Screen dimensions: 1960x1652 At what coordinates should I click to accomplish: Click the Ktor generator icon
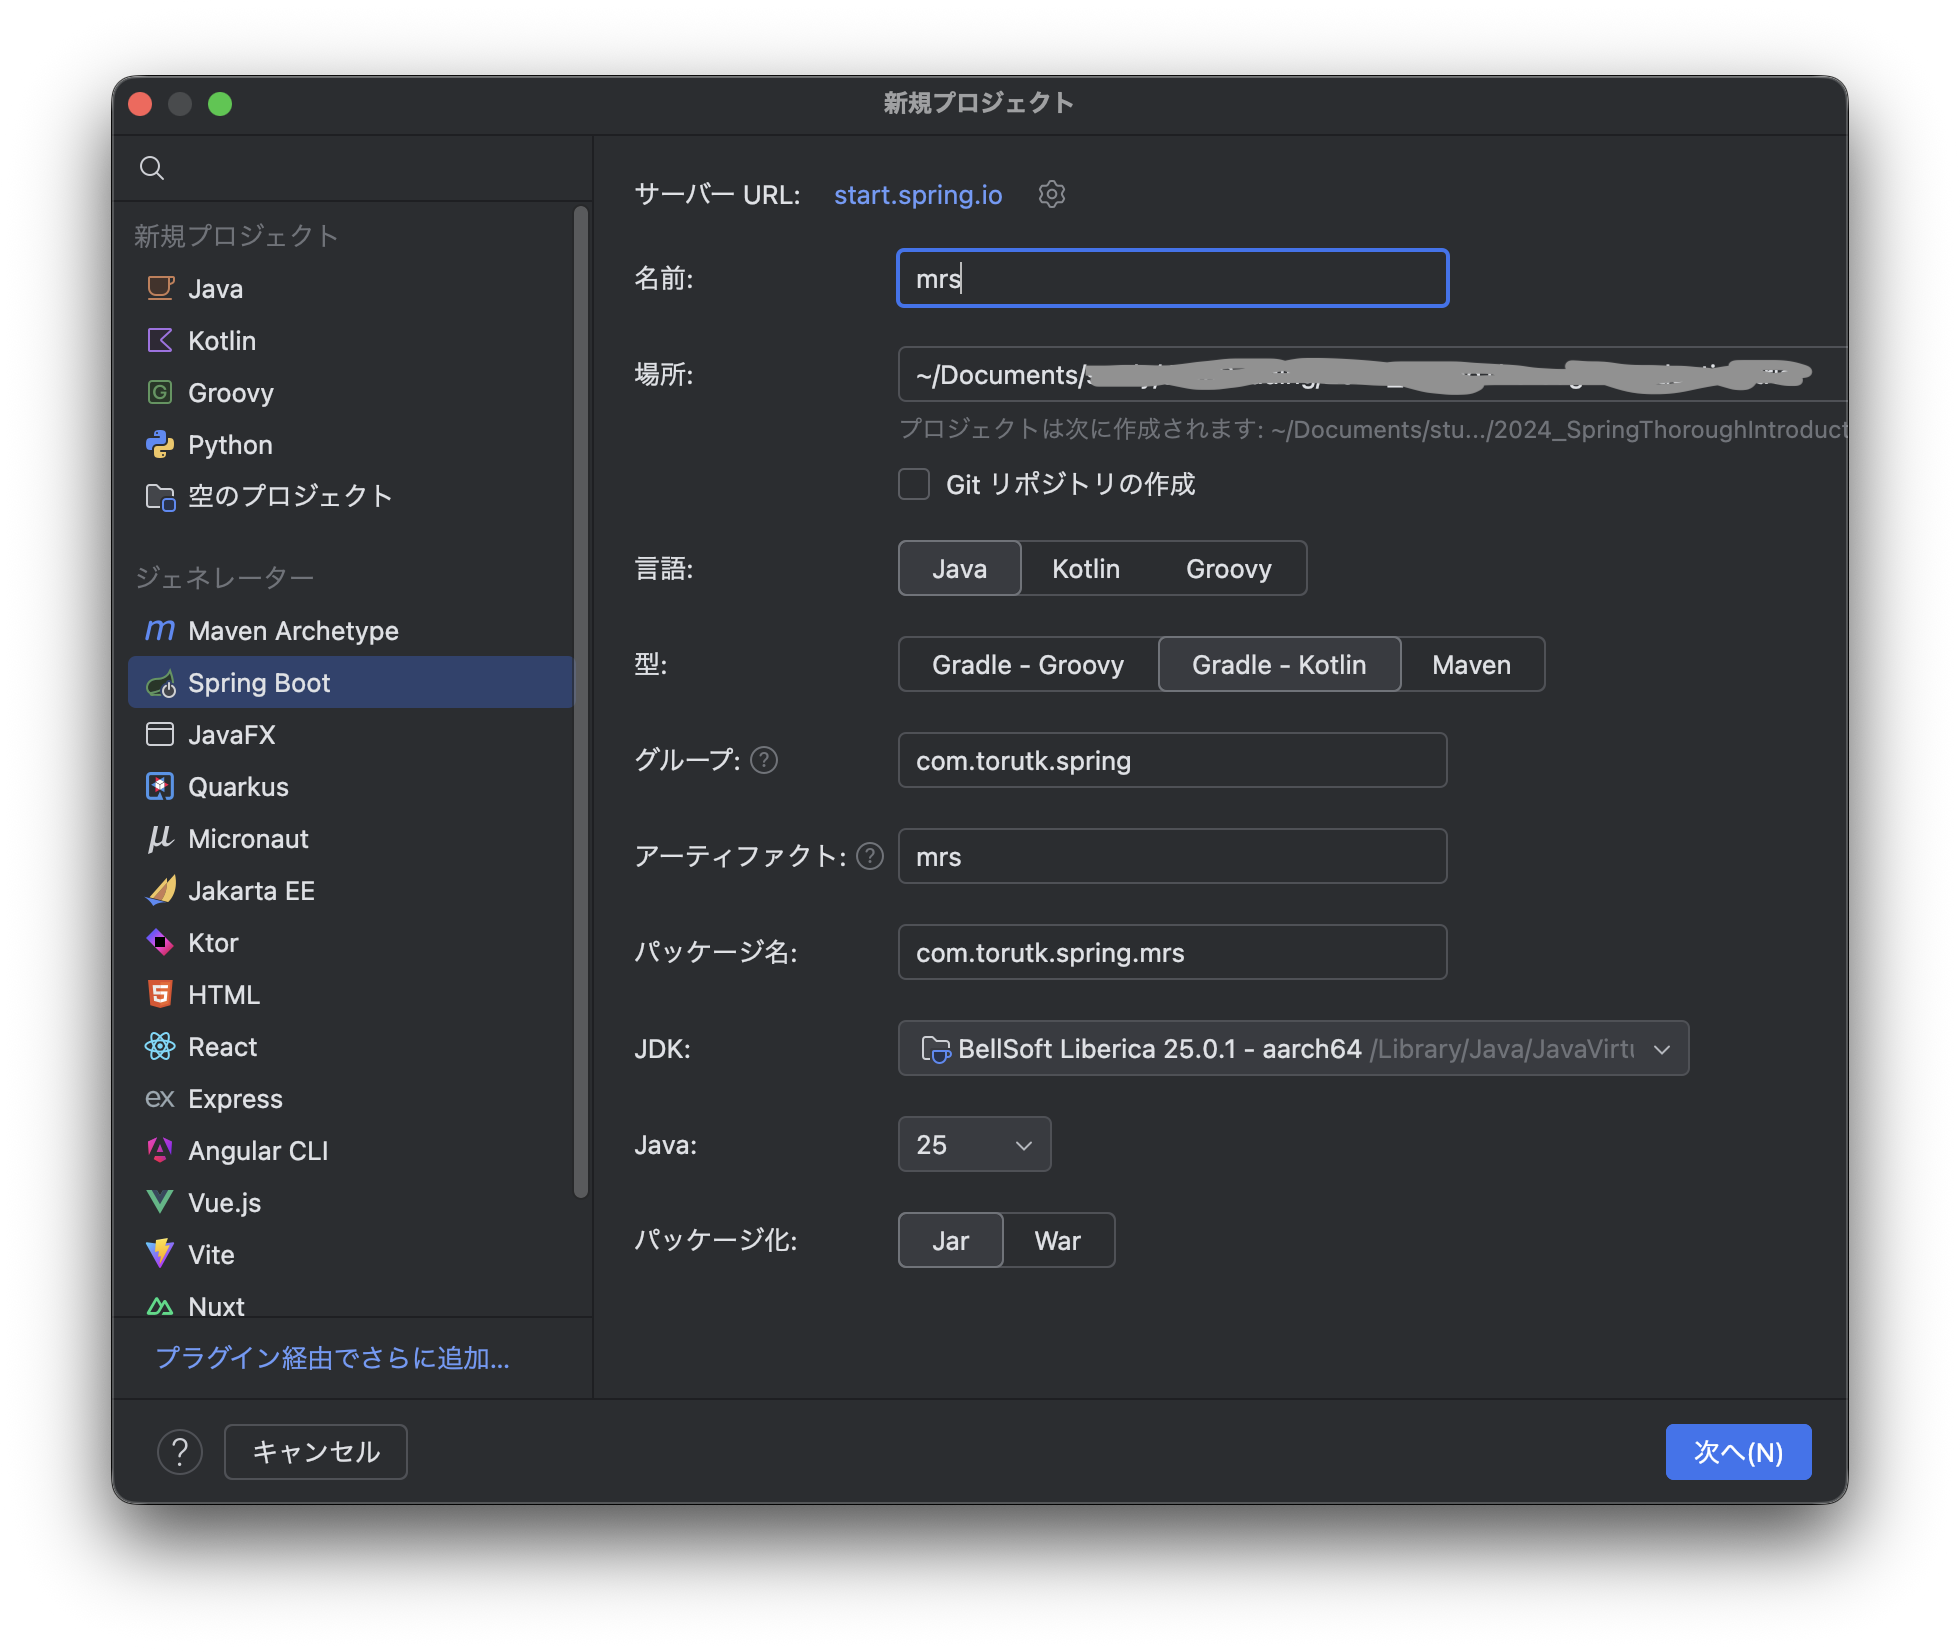pyautogui.click(x=160, y=943)
